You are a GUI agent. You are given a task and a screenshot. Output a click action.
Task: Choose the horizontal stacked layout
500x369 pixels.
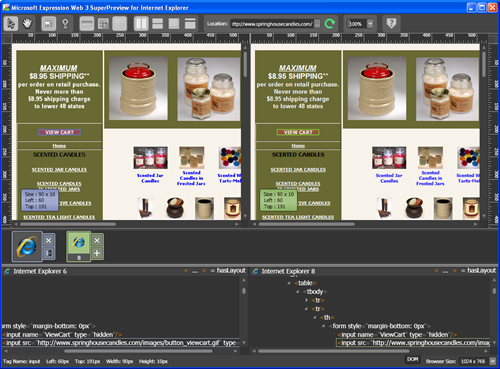coord(157,24)
